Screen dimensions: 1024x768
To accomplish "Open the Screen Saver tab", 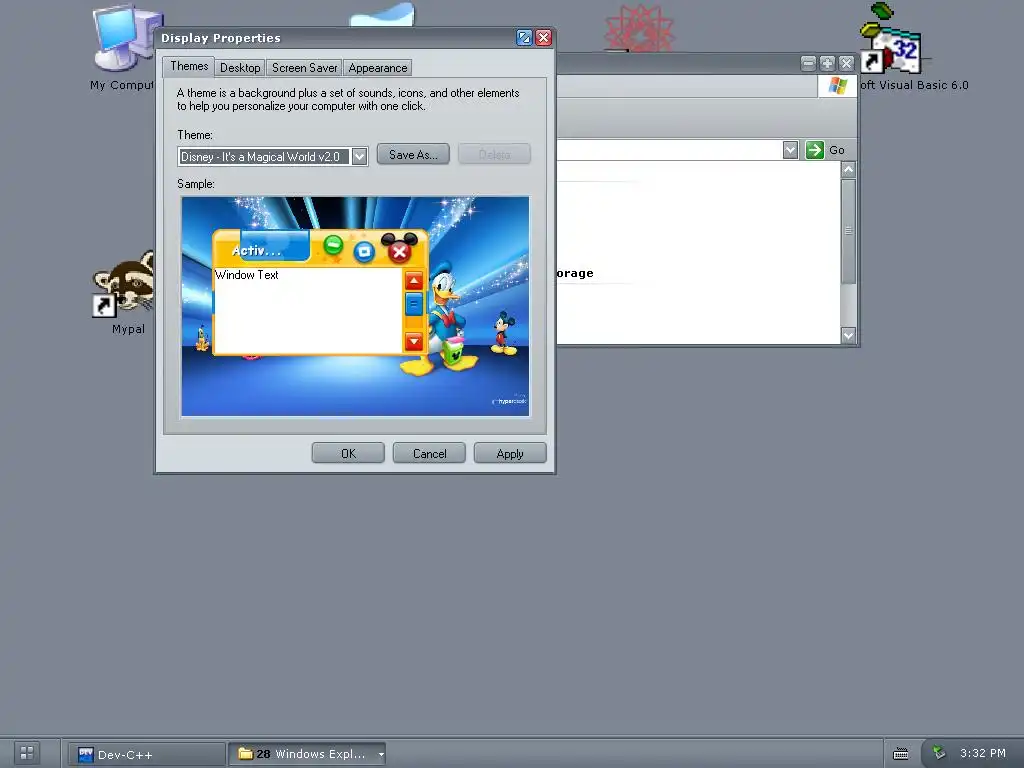I will (x=304, y=68).
